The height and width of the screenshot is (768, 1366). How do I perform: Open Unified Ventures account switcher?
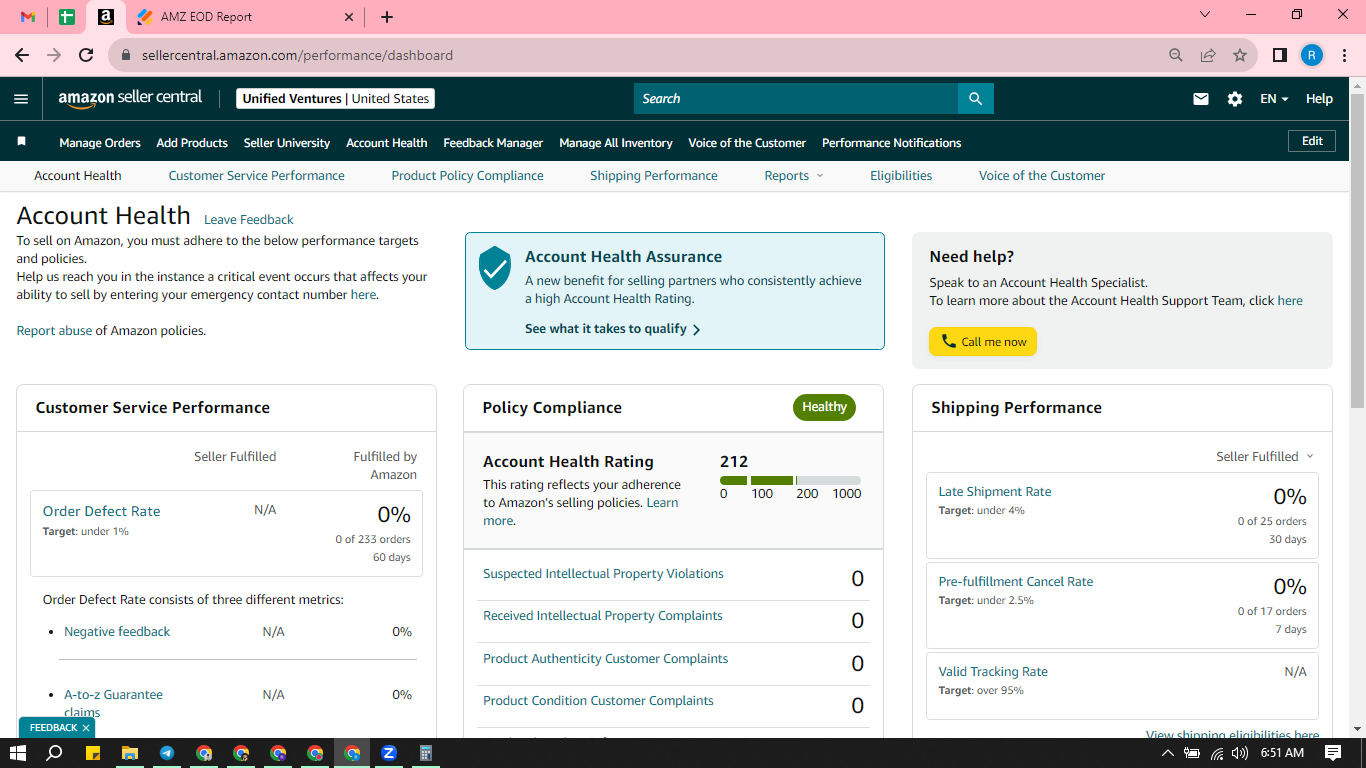(336, 98)
